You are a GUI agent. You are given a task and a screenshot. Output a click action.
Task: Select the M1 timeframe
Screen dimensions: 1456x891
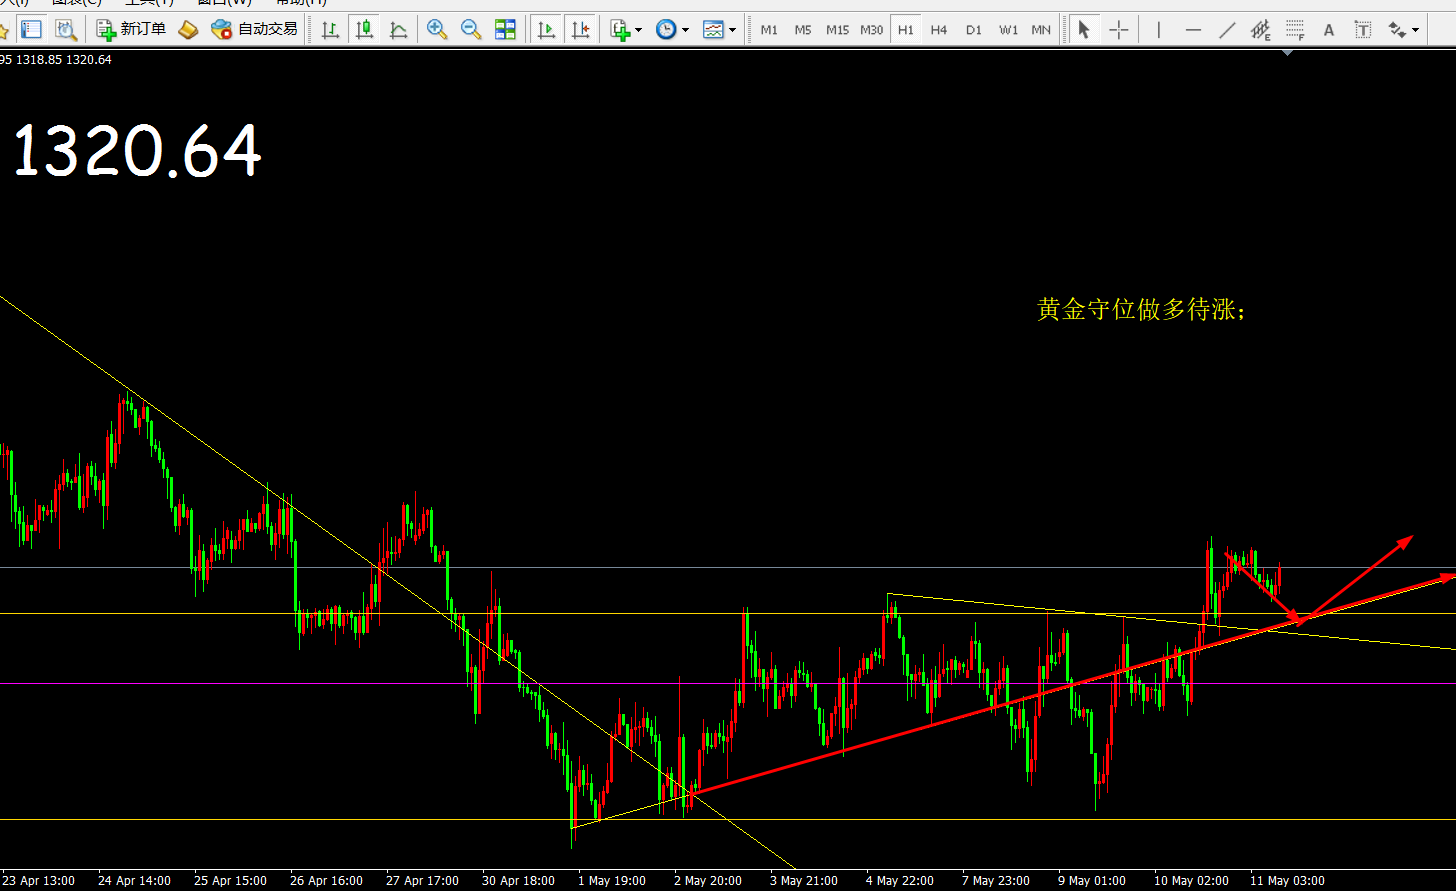[x=769, y=30]
